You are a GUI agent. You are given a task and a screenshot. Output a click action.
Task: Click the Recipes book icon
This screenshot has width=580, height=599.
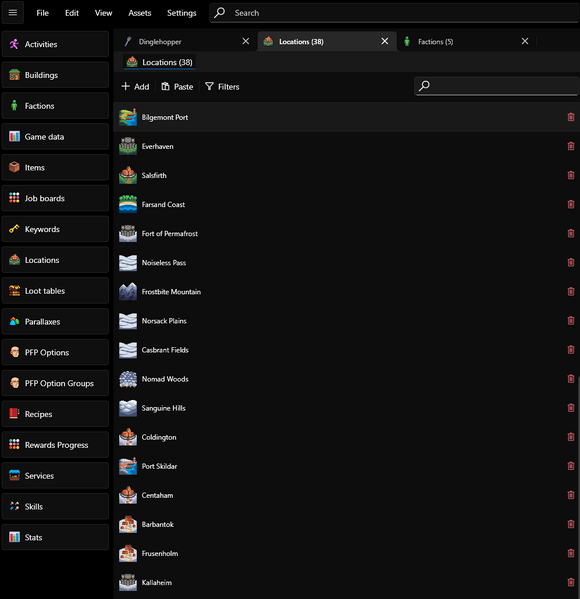pos(15,414)
